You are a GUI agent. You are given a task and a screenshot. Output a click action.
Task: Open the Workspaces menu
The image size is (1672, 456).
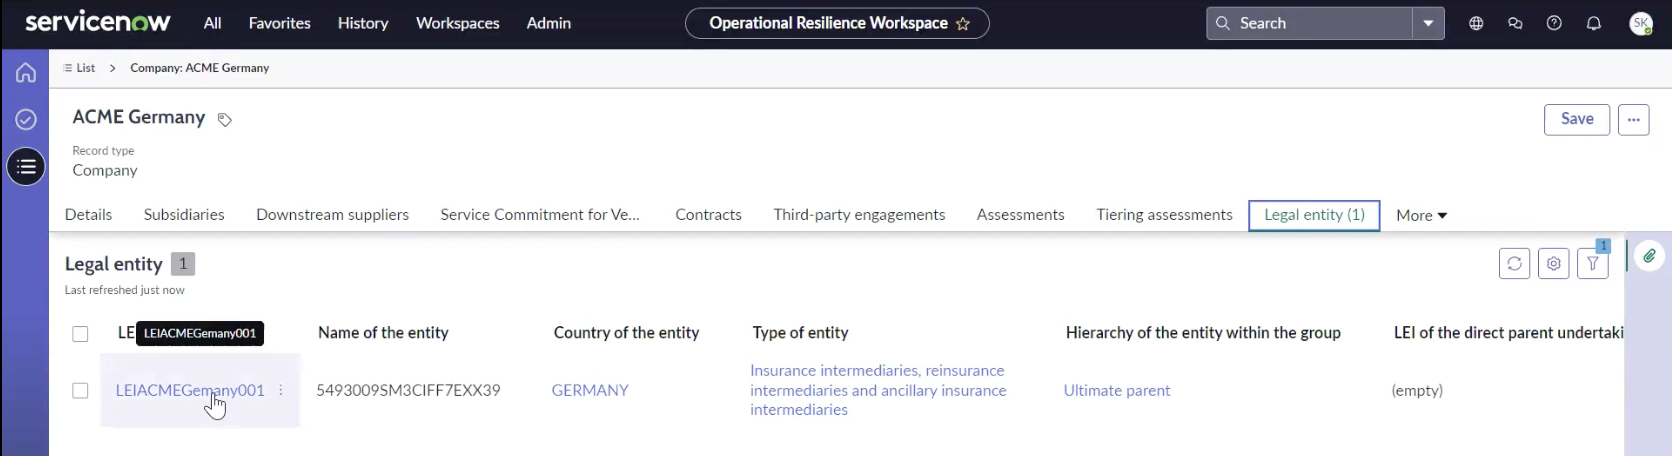pyautogui.click(x=457, y=23)
